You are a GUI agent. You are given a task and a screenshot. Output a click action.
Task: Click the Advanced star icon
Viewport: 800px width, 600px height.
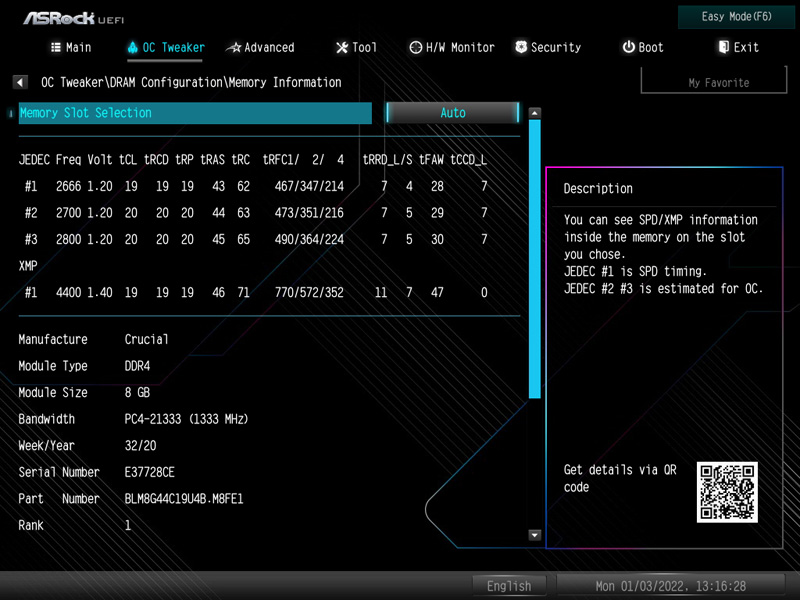233,48
